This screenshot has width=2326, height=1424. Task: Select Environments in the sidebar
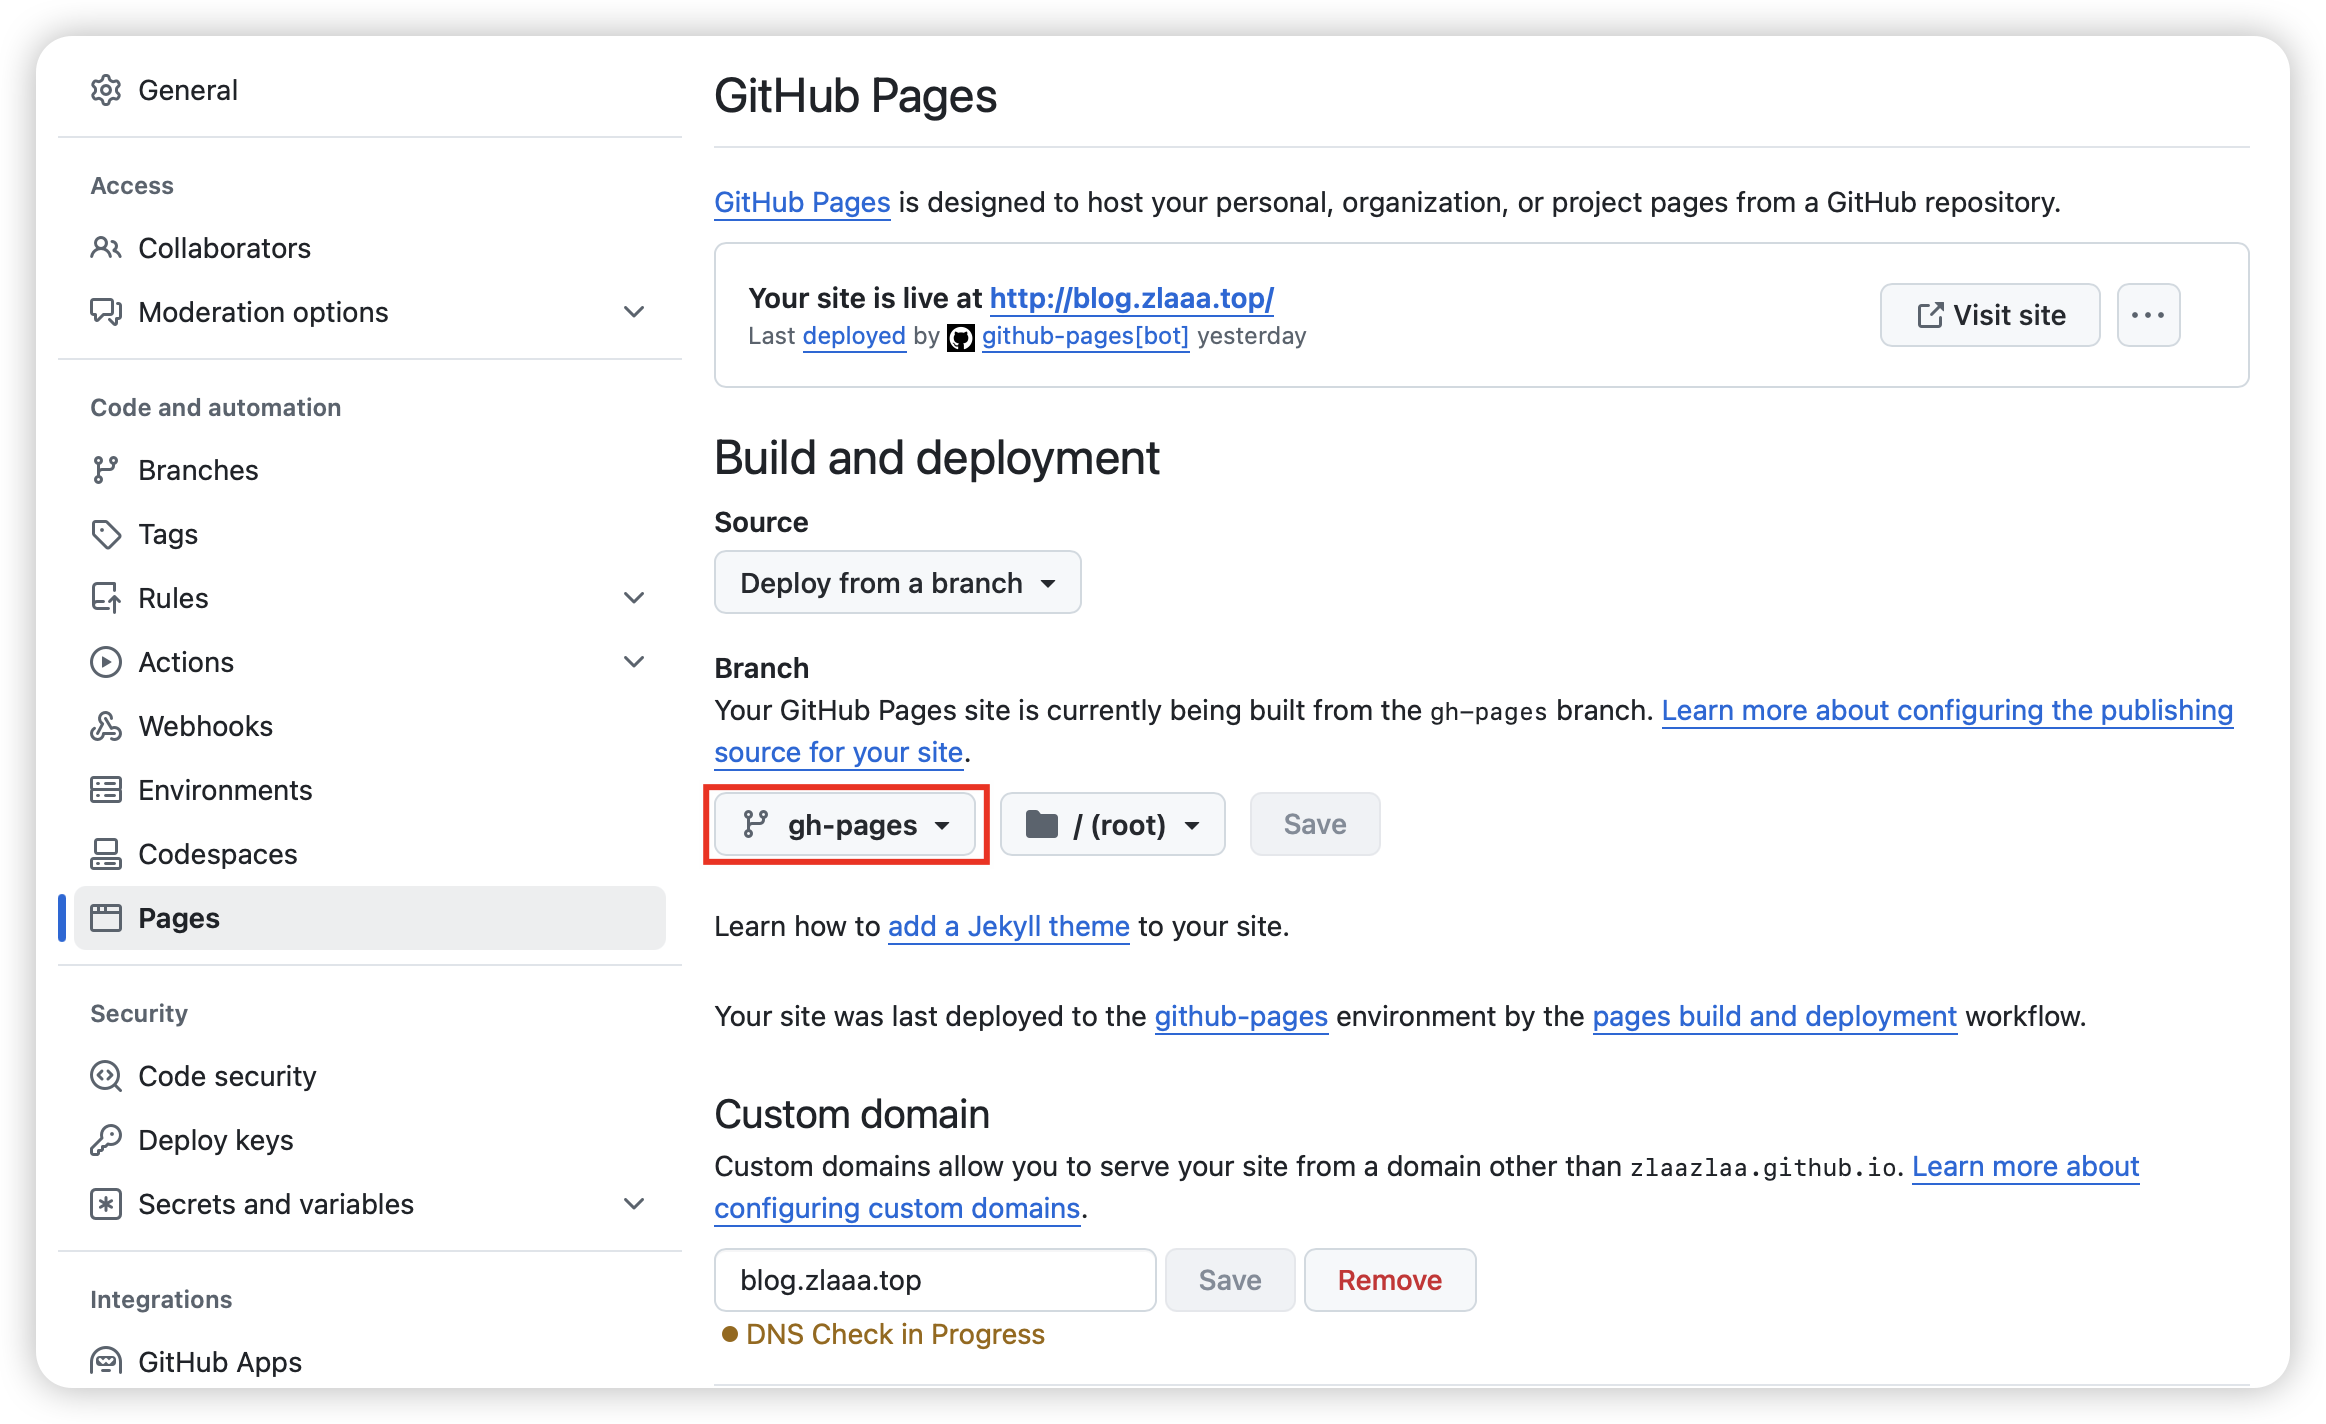pyautogui.click(x=370, y=790)
